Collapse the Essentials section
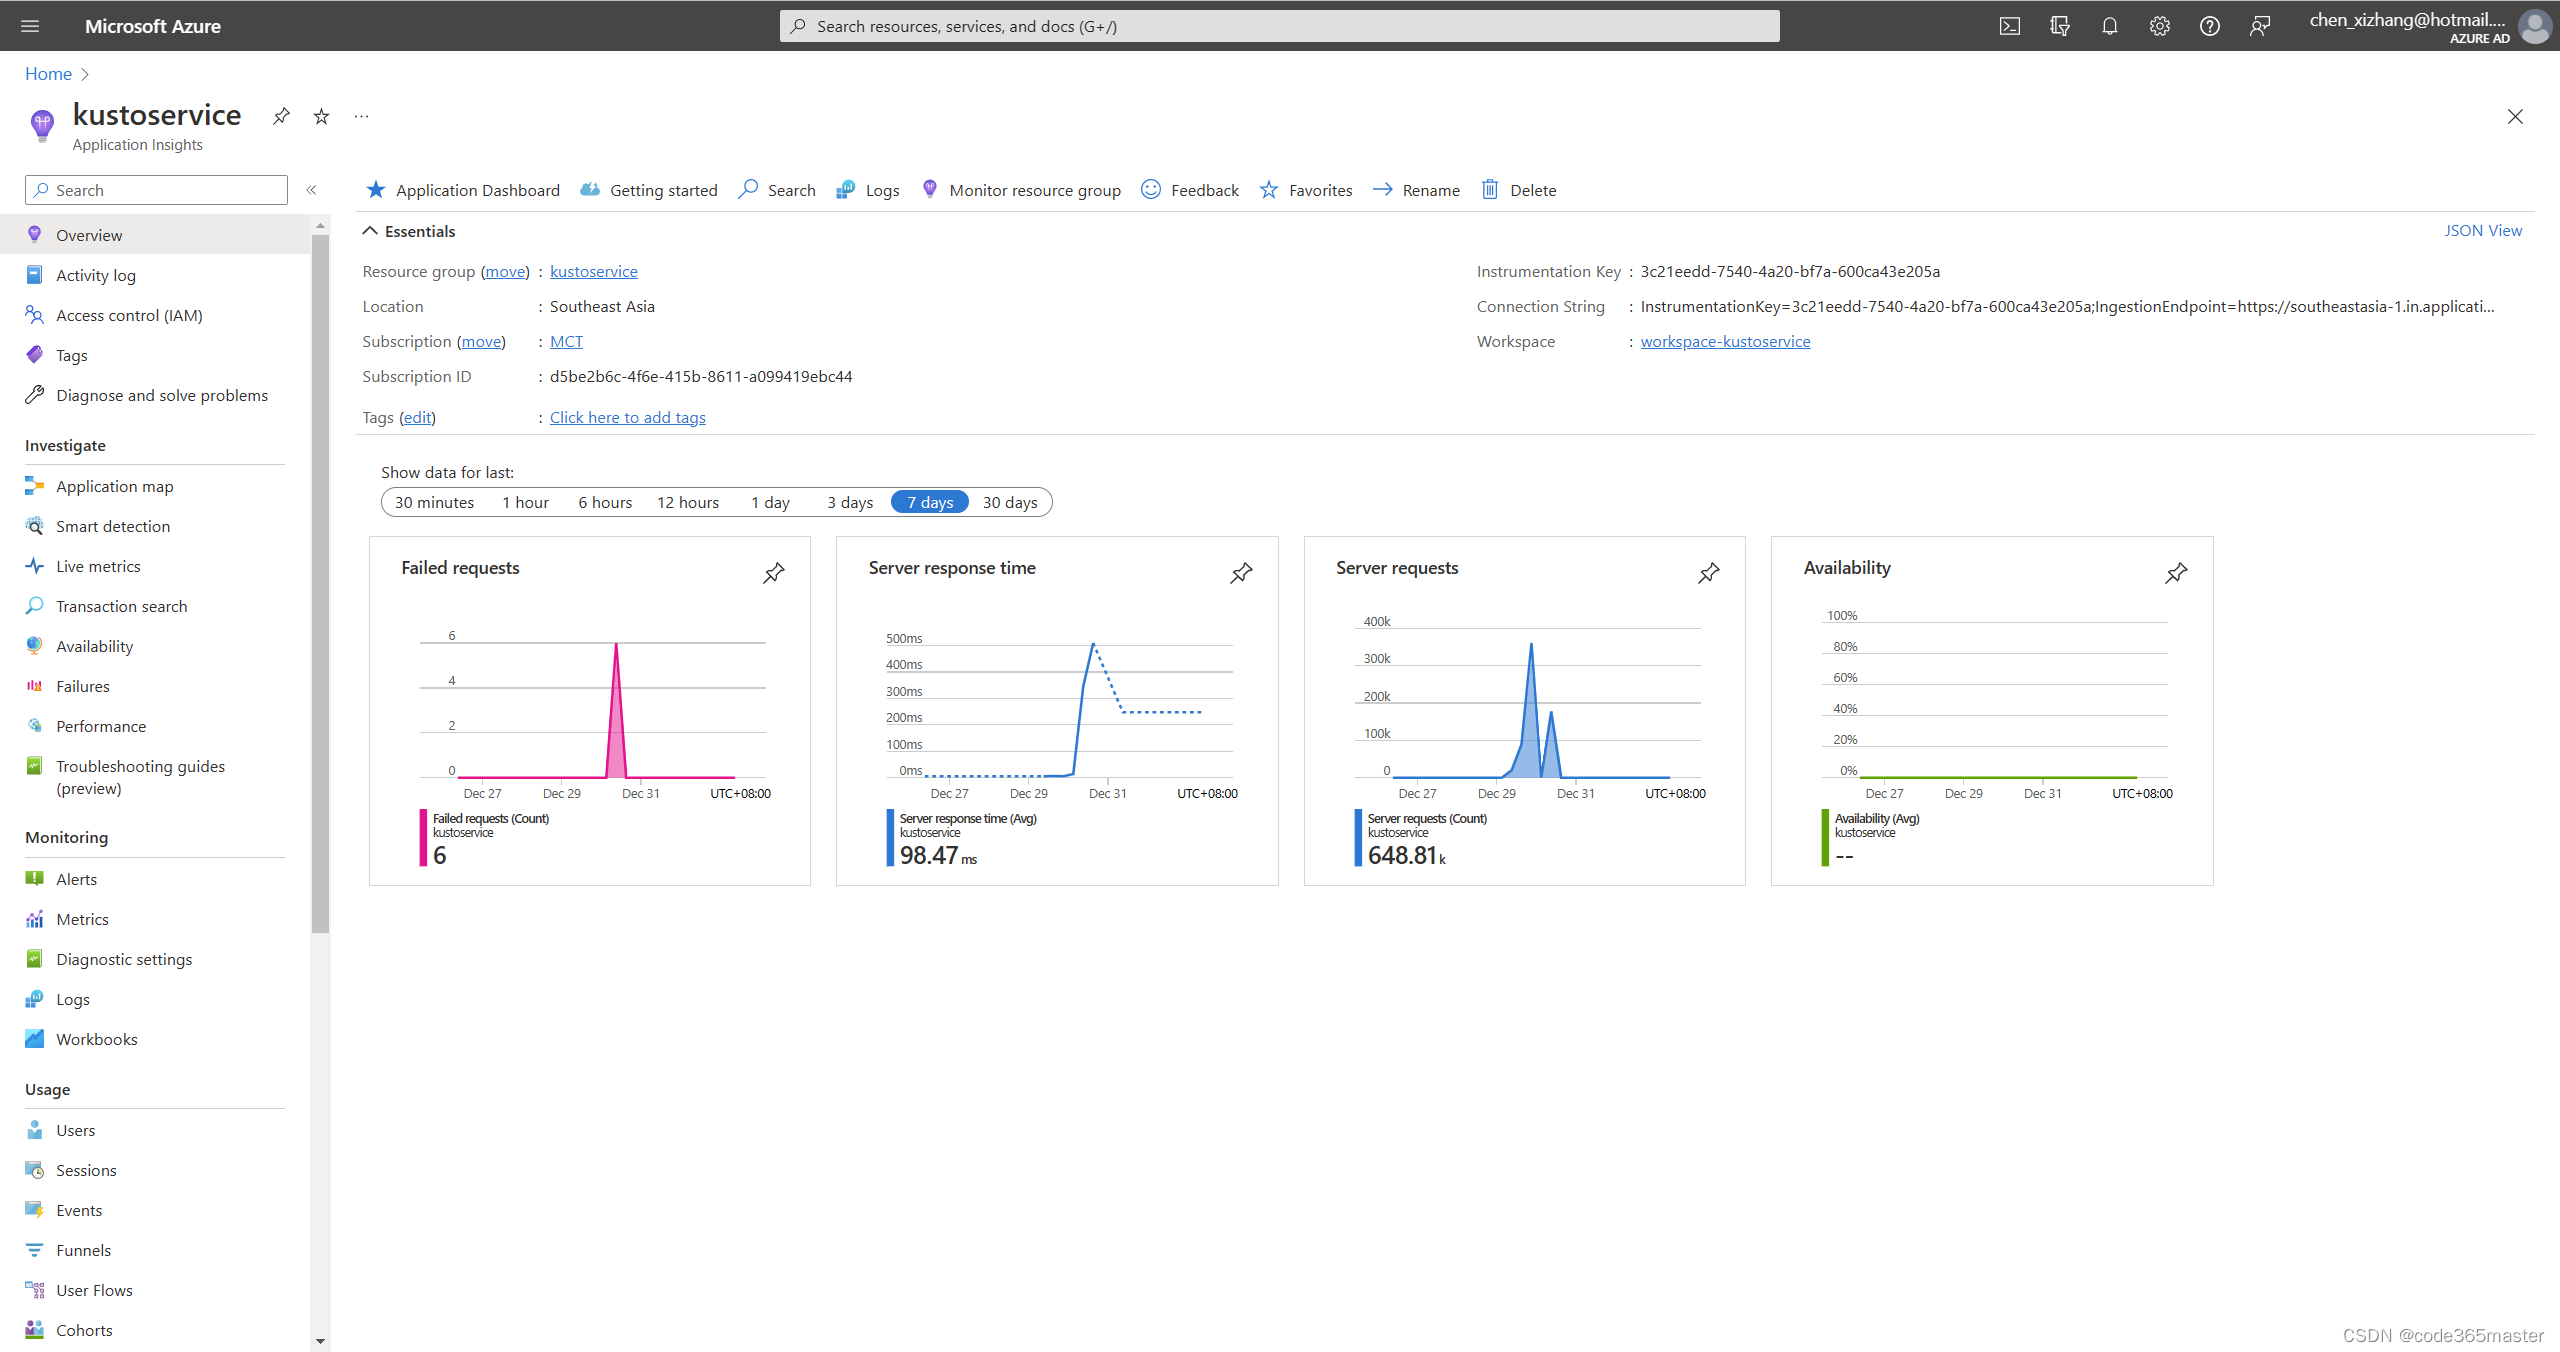The height and width of the screenshot is (1352, 2560). click(x=370, y=231)
